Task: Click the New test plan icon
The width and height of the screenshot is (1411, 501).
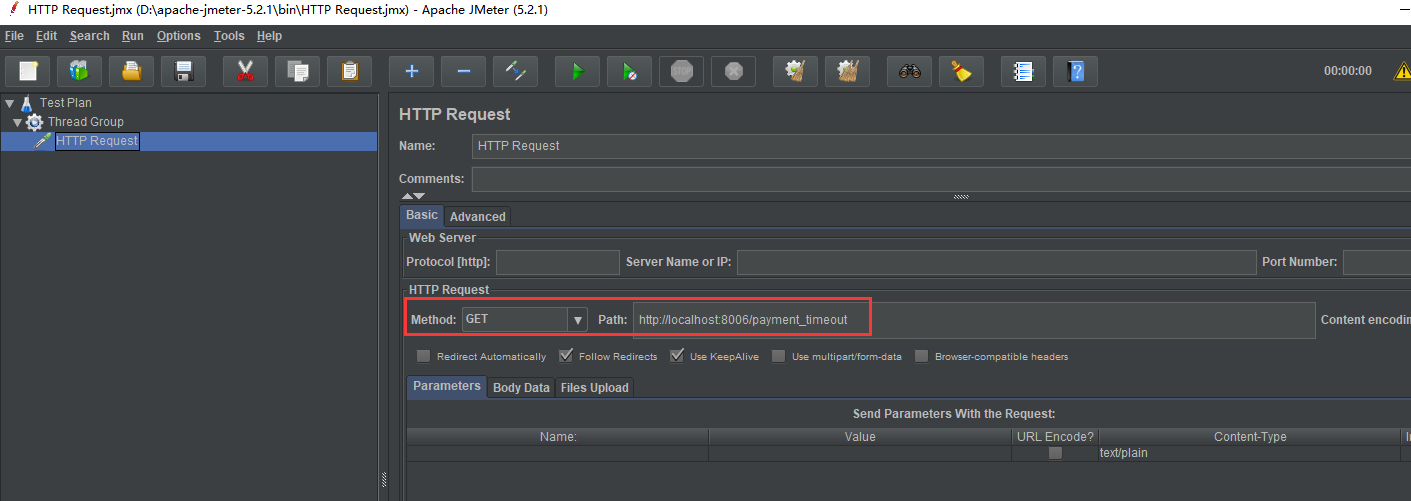Action: tap(28, 71)
